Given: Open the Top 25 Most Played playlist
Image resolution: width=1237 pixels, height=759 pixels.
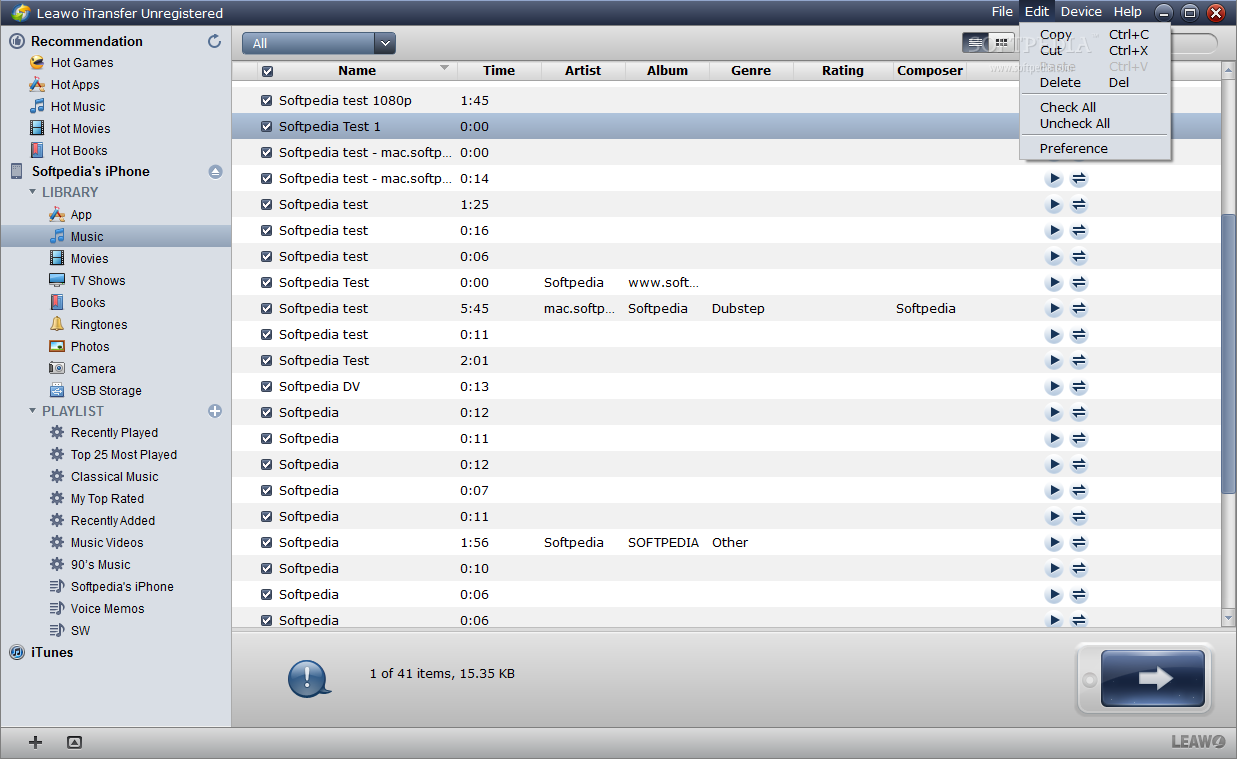Looking at the screenshot, I should [123, 455].
